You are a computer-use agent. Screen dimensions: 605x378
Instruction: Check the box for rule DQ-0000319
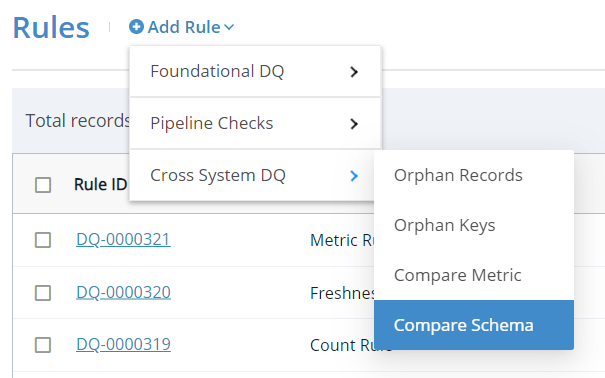coord(43,345)
